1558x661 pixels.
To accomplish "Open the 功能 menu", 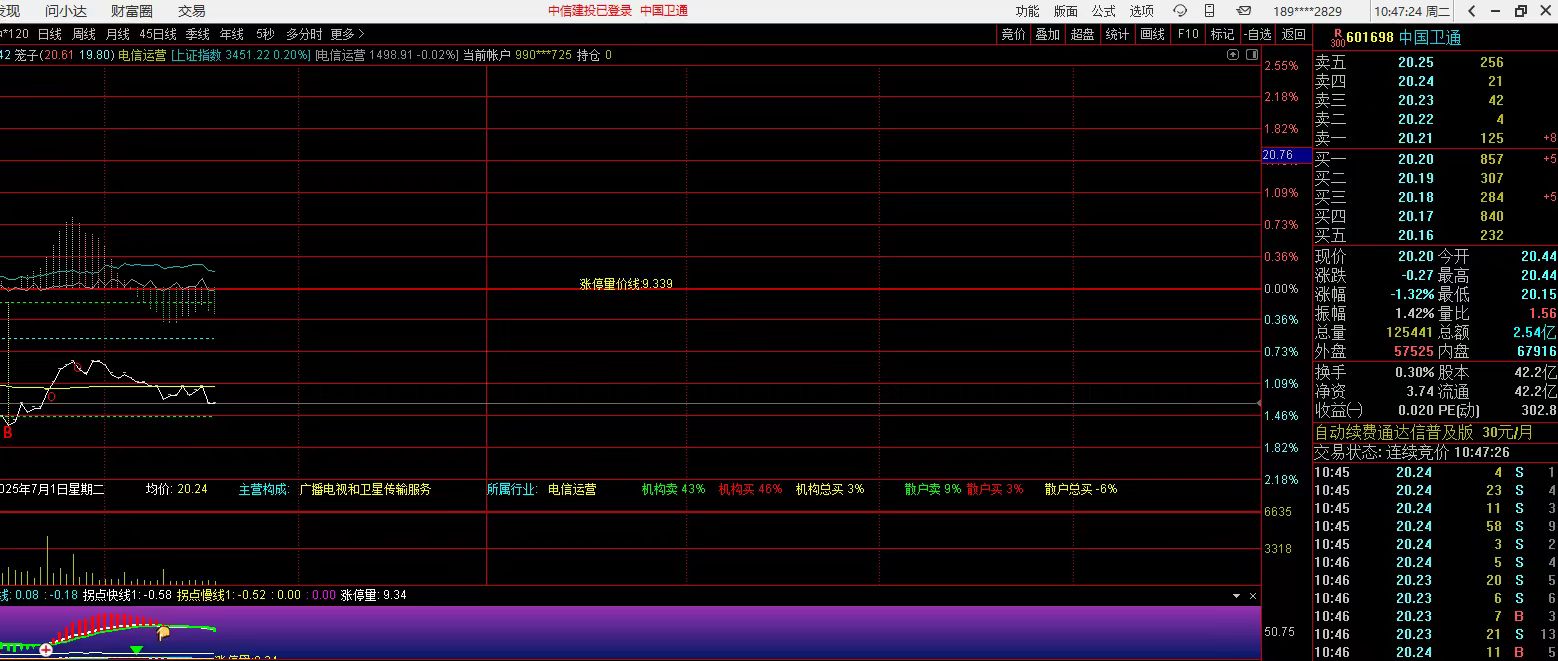I will pos(1027,11).
